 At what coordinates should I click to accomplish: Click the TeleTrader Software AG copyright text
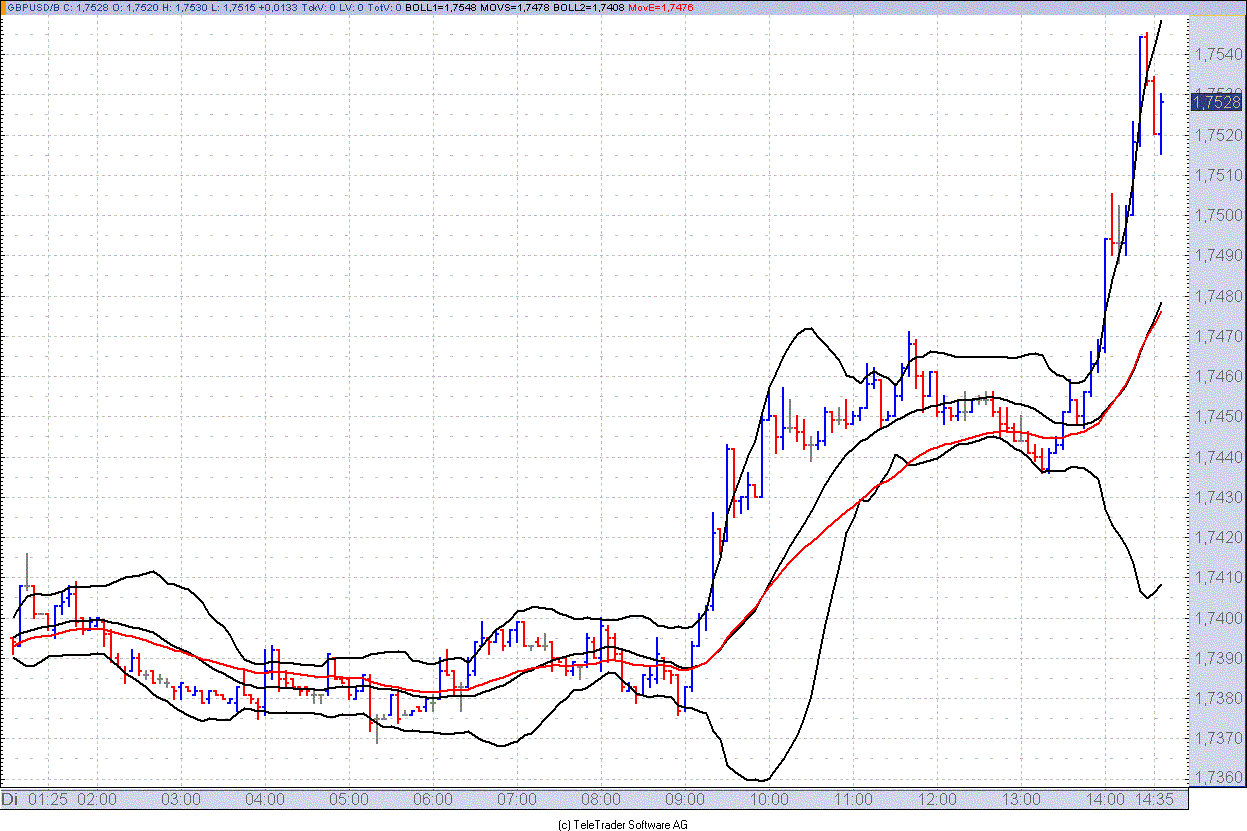622,824
